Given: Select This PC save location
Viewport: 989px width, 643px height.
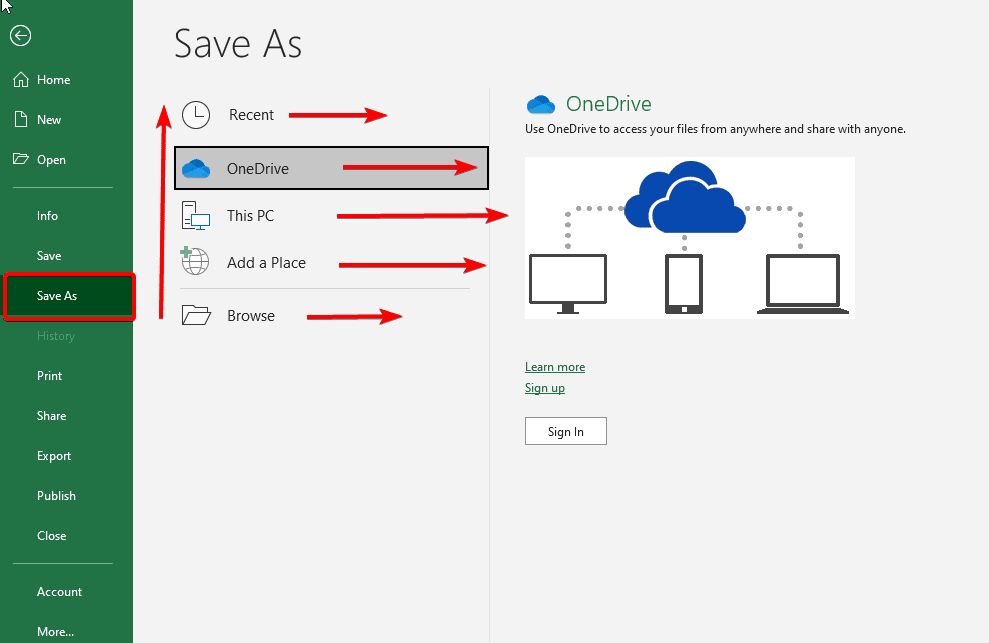Looking at the screenshot, I should pyautogui.click(x=331, y=215).
